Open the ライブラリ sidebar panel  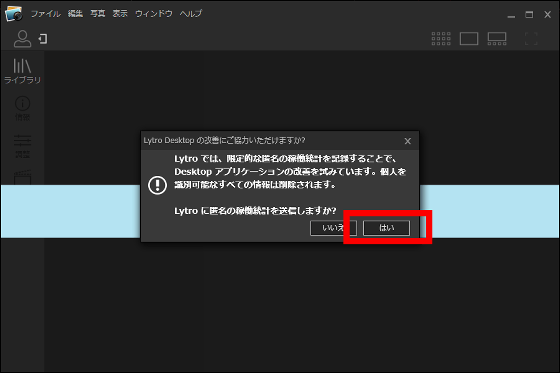pyautogui.click(x=22, y=71)
